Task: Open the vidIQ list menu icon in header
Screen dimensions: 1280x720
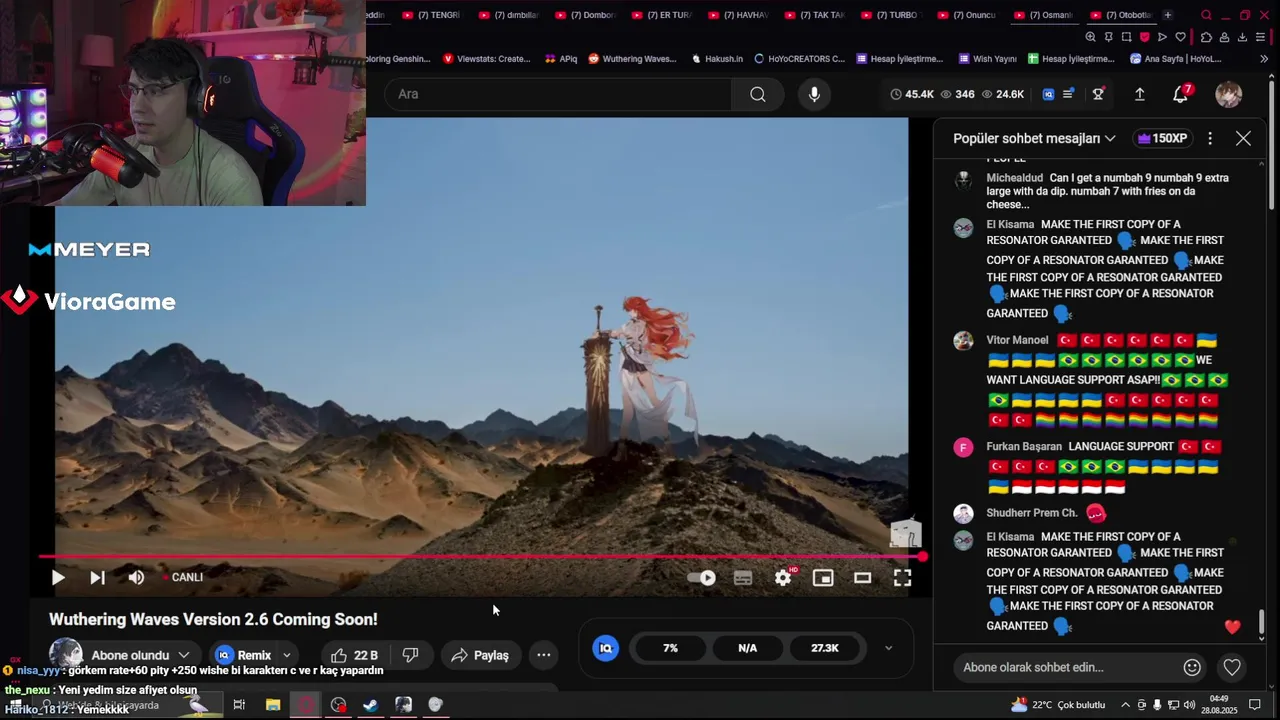Action: click(1068, 94)
